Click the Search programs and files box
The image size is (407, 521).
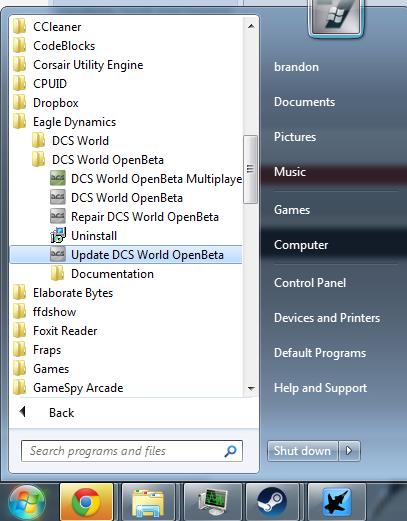click(132, 451)
